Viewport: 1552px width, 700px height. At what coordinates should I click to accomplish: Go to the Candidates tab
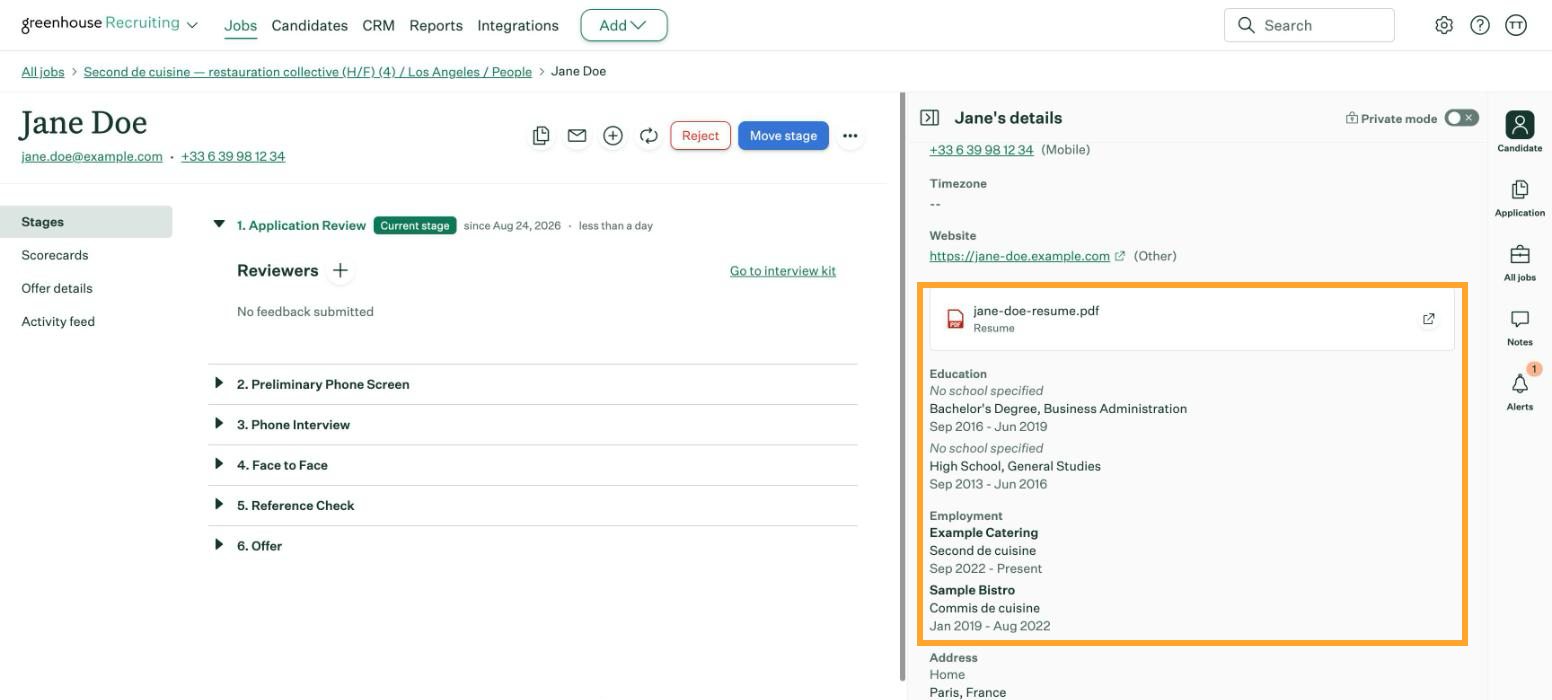(310, 26)
